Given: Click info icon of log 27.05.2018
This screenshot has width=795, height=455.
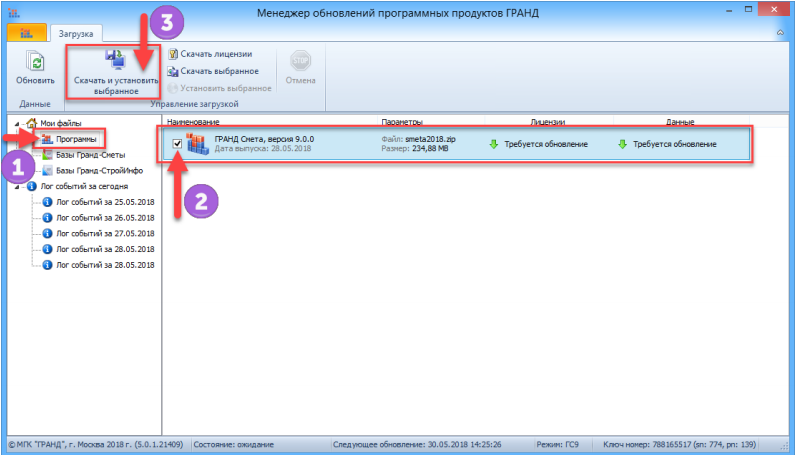Looking at the screenshot, I should click(x=47, y=233).
